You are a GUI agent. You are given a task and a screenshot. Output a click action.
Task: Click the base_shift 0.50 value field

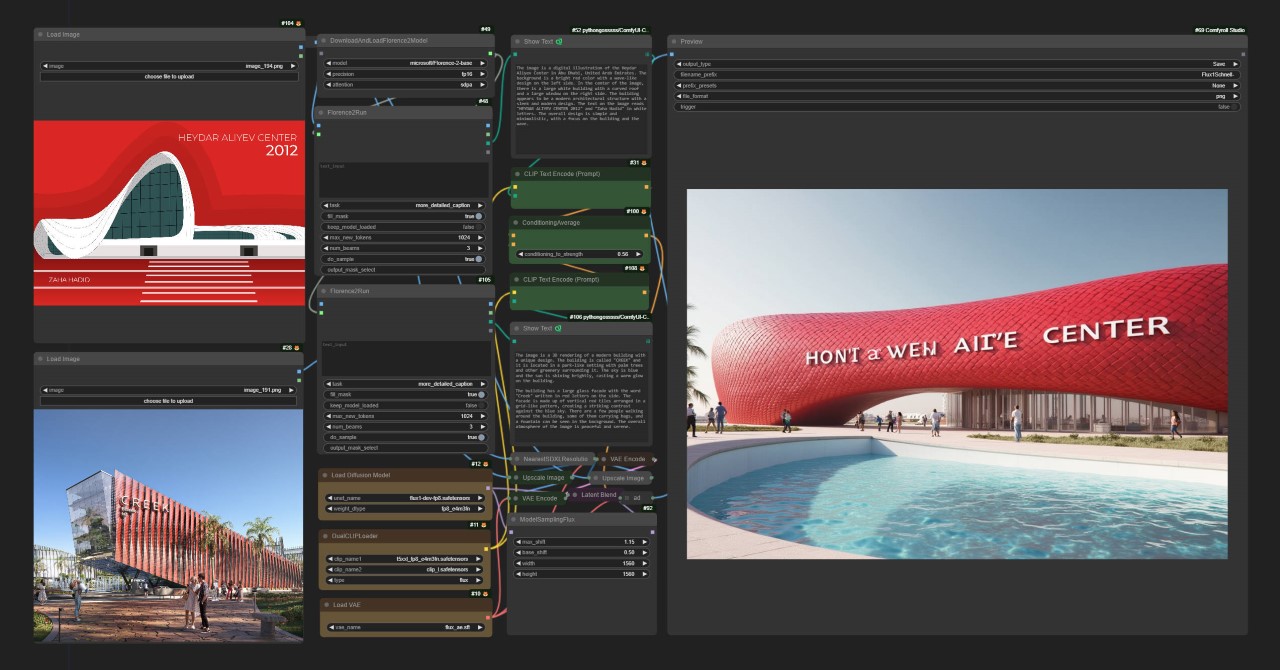pyautogui.click(x=581, y=552)
